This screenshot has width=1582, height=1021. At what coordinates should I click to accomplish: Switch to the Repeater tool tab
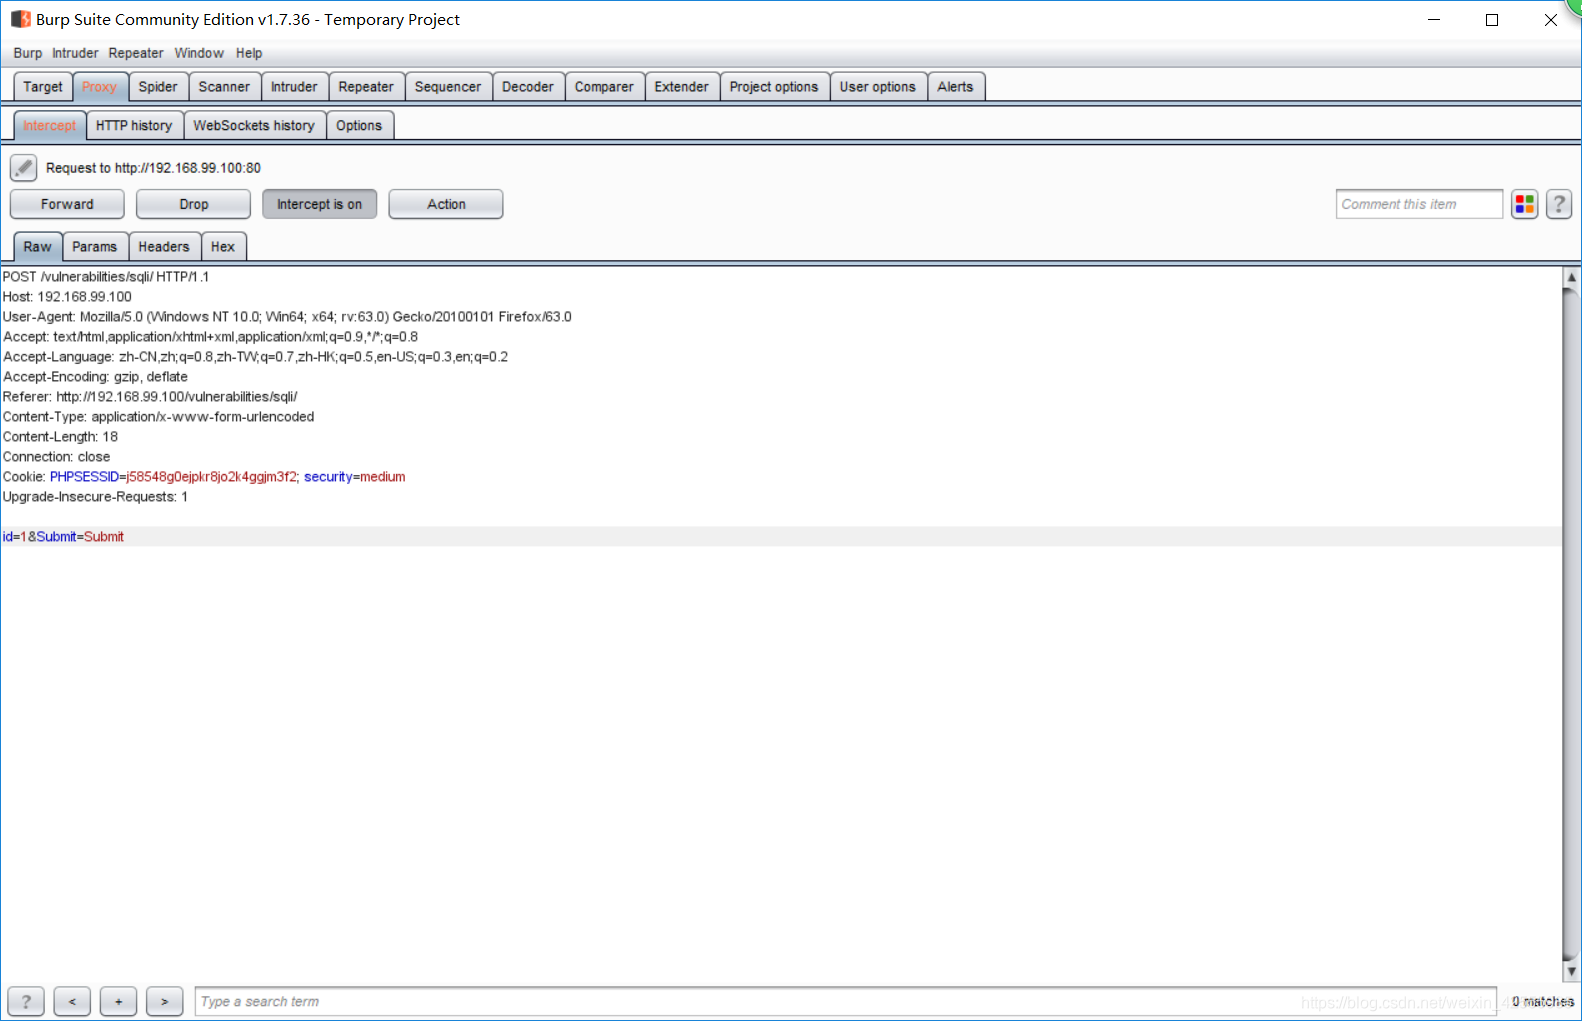[366, 87]
